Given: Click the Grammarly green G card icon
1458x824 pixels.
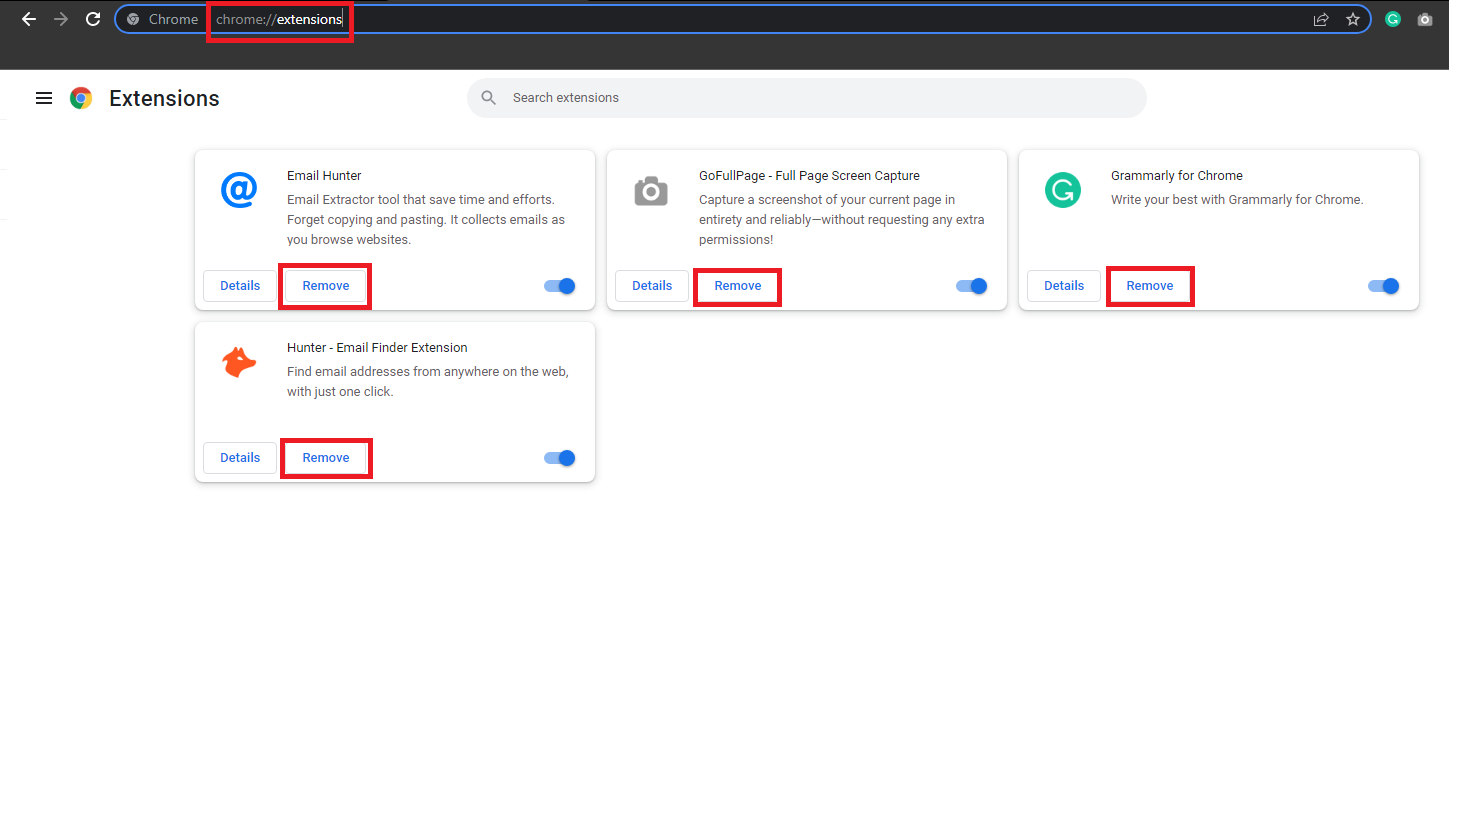Looking at the screenshot, I should [1063, 190].
